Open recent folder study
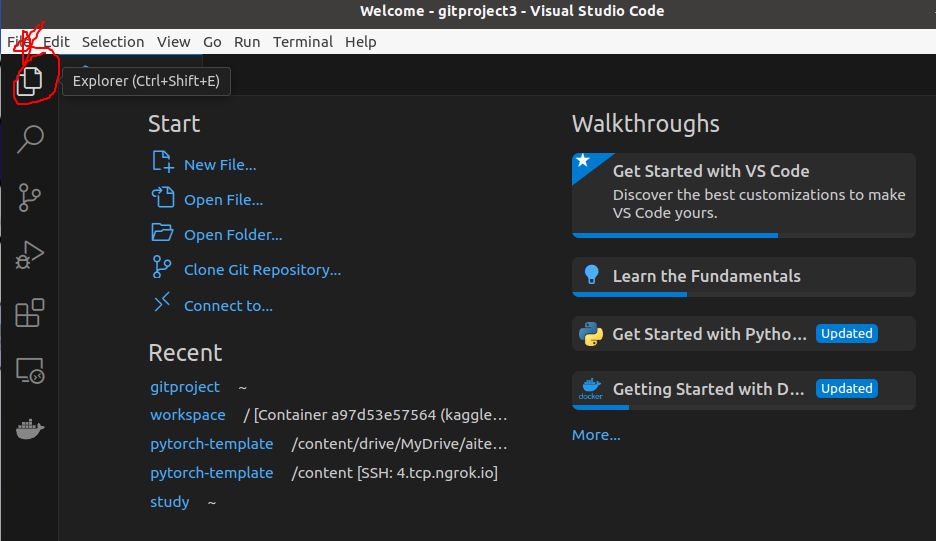 [170, 502]
